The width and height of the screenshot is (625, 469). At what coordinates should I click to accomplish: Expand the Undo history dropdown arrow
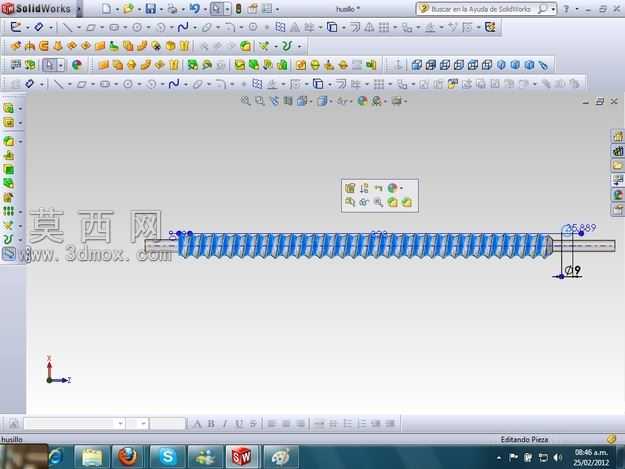click(x=204, y=9)
